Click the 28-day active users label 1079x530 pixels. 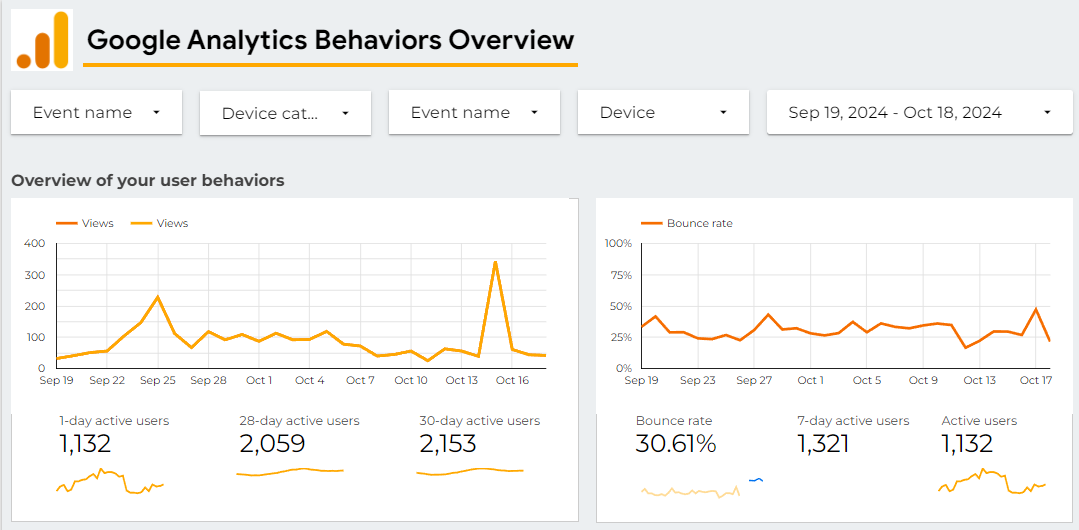[x=299, y=421]
